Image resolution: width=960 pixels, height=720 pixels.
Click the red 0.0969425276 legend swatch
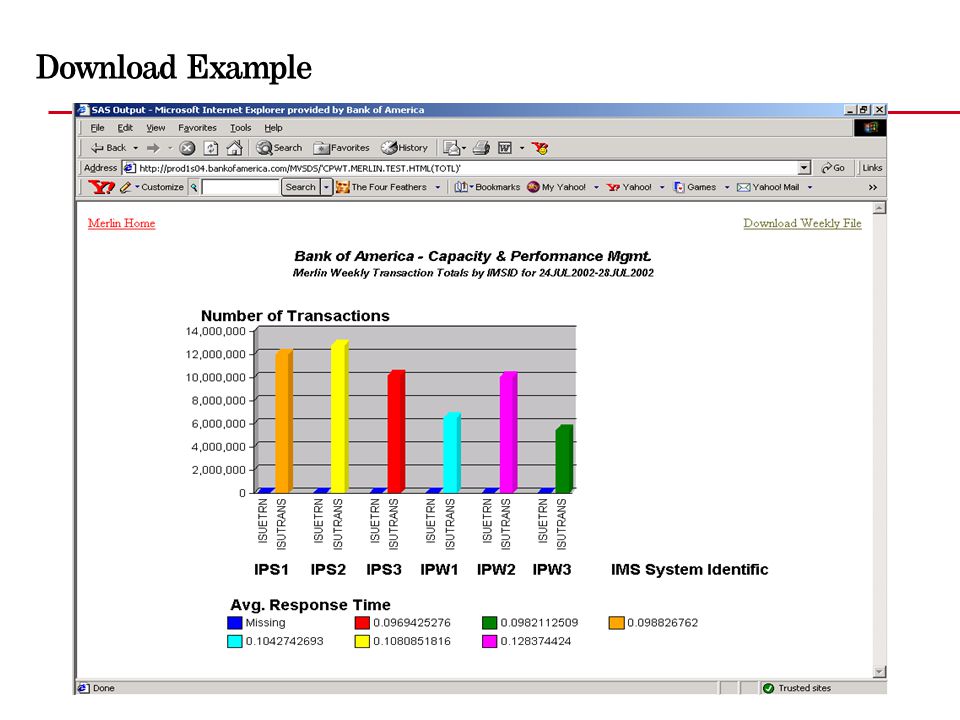pyautogui.click(x=362, y=623)
